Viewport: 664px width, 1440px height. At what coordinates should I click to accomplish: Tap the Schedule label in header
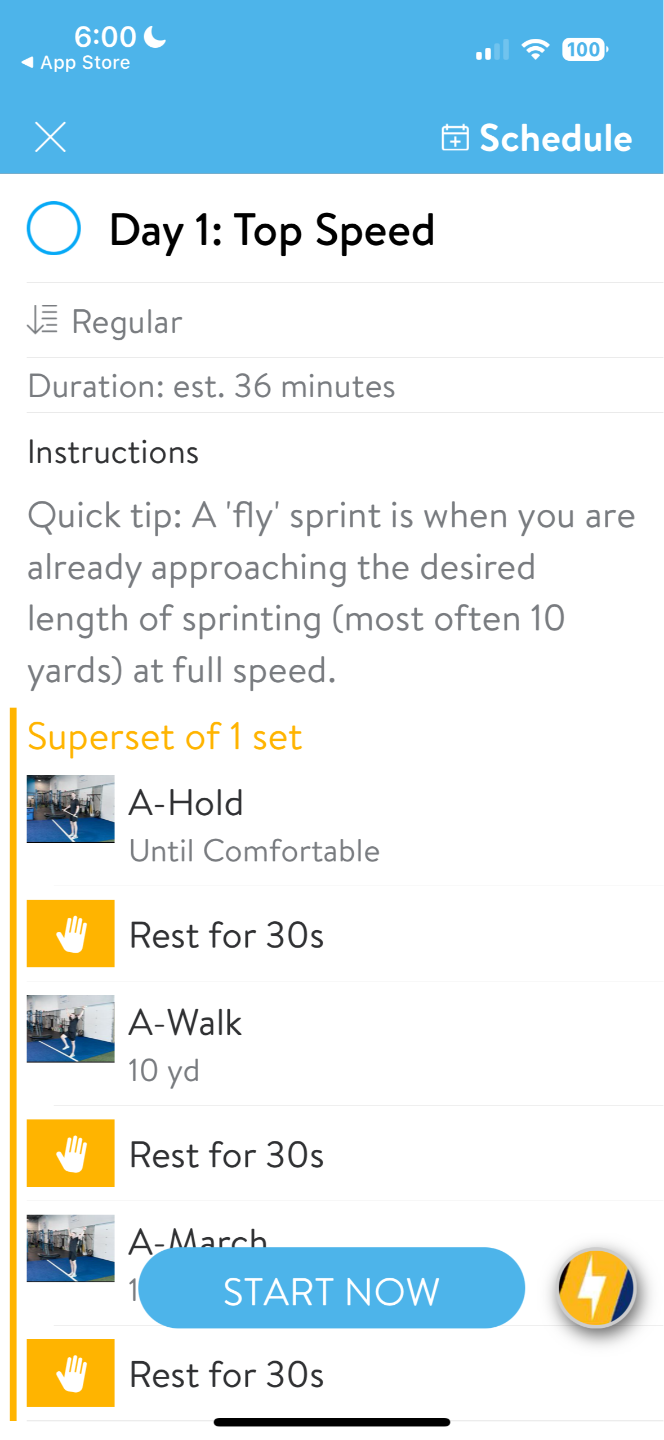tap(556, 138)
